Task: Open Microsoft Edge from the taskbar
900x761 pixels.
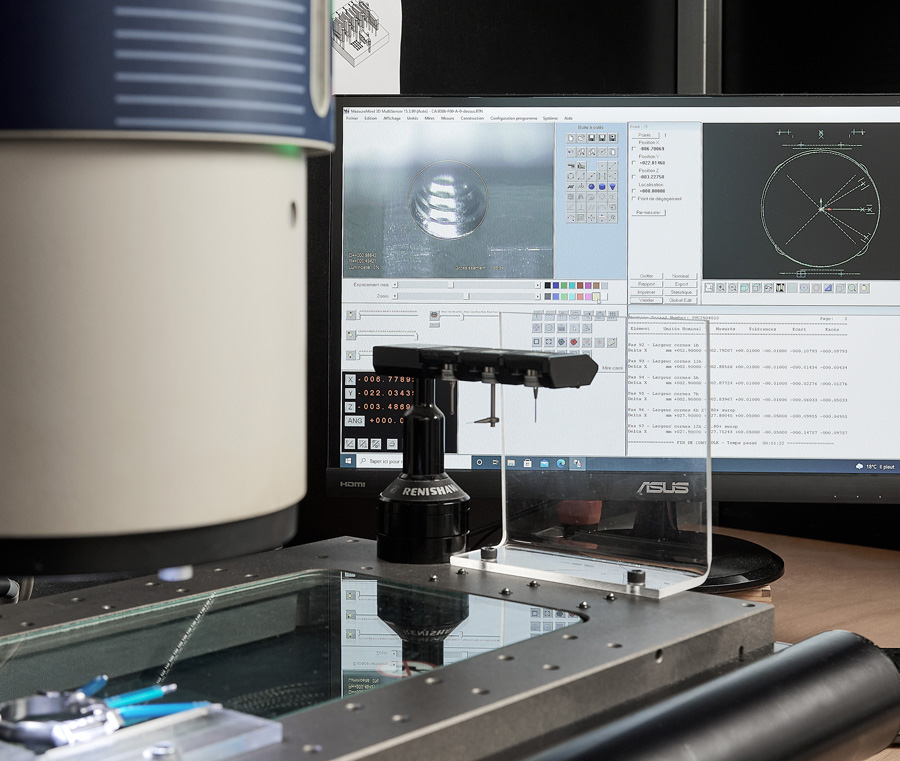Action: 561,462
